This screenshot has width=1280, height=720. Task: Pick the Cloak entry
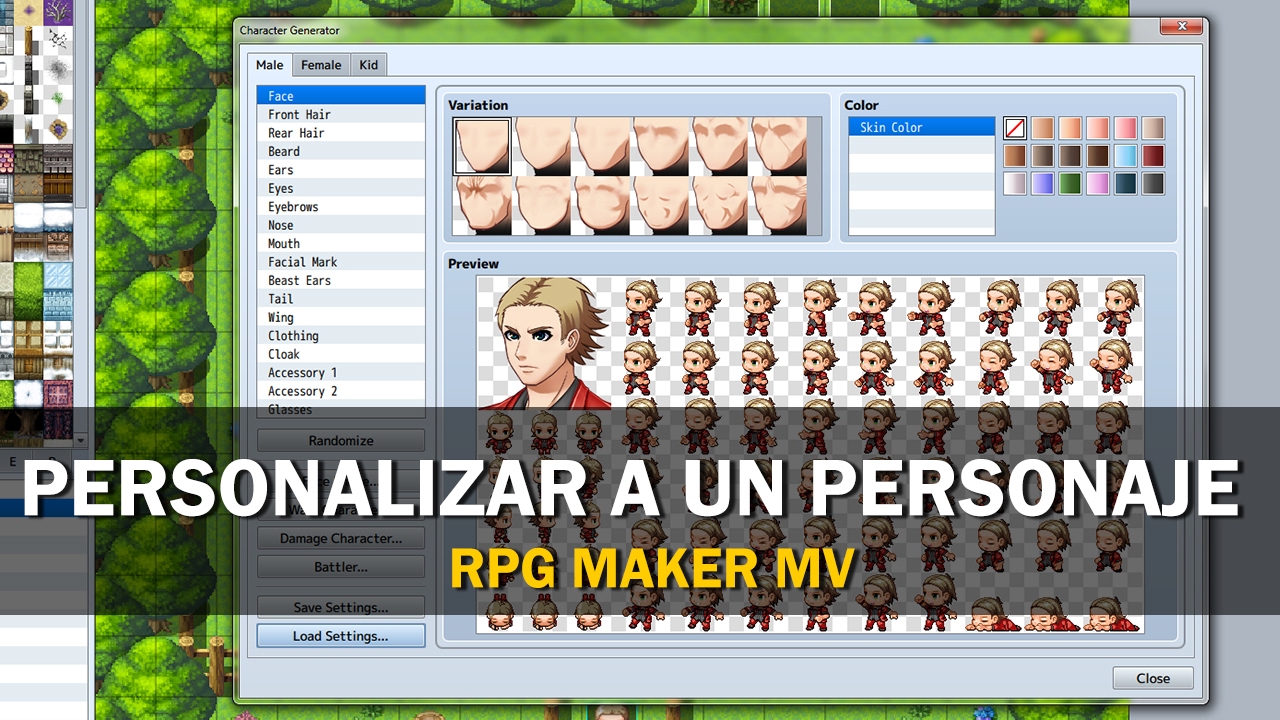point(341,355)
